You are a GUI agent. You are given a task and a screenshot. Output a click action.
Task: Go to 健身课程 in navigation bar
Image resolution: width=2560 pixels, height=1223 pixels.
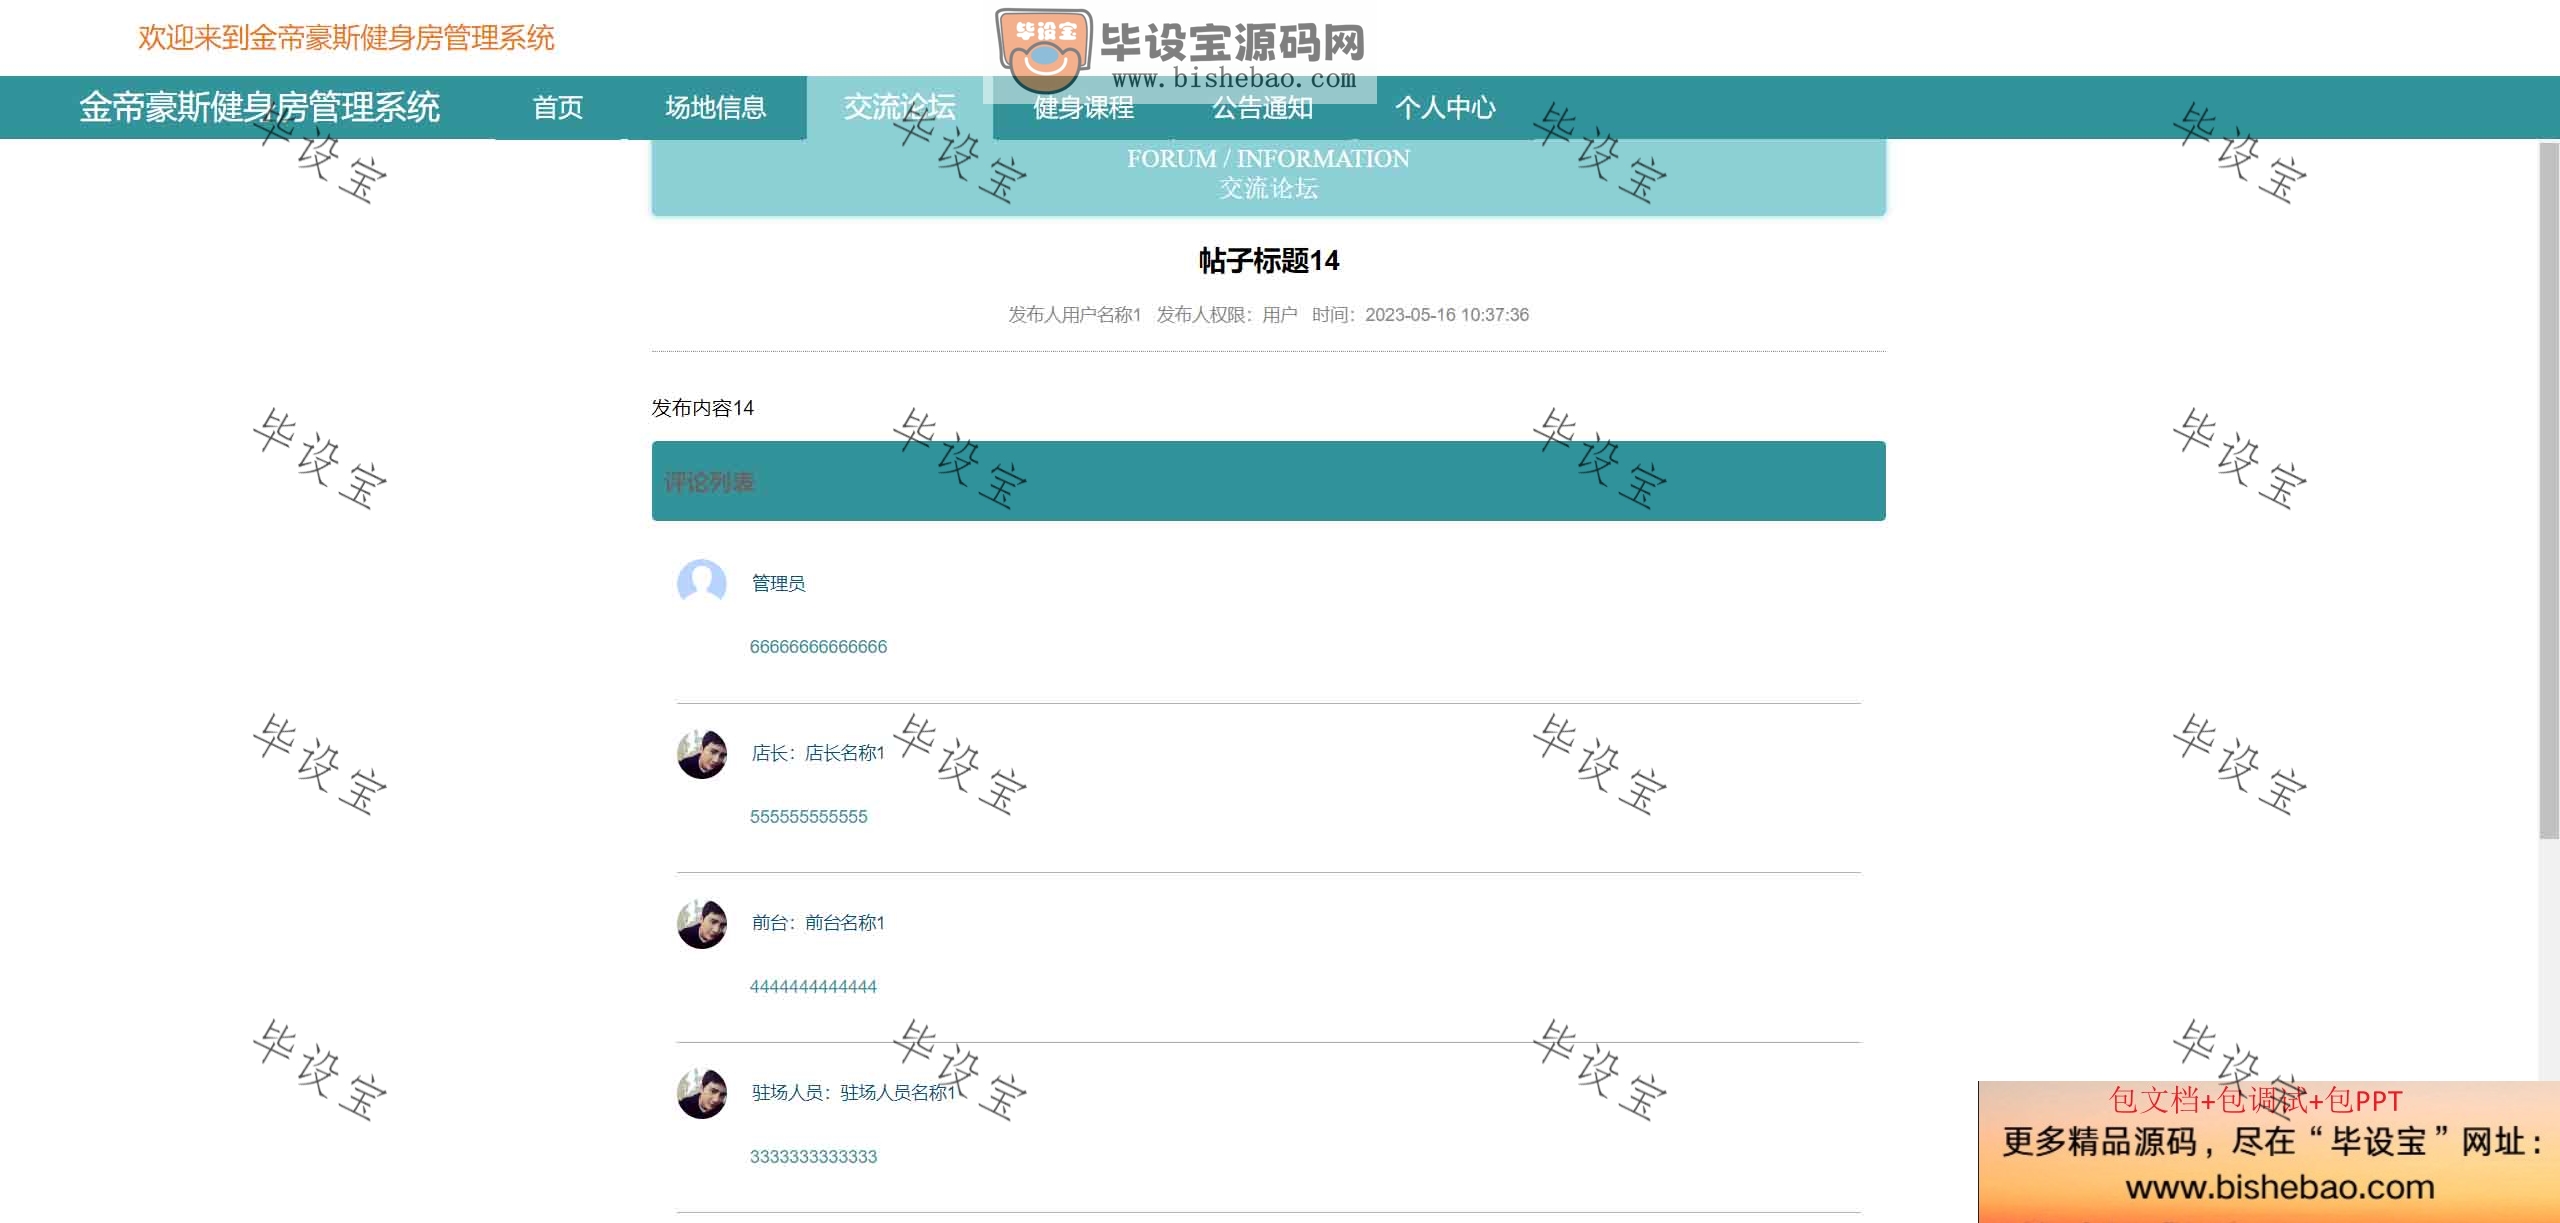click(1083, 107)
